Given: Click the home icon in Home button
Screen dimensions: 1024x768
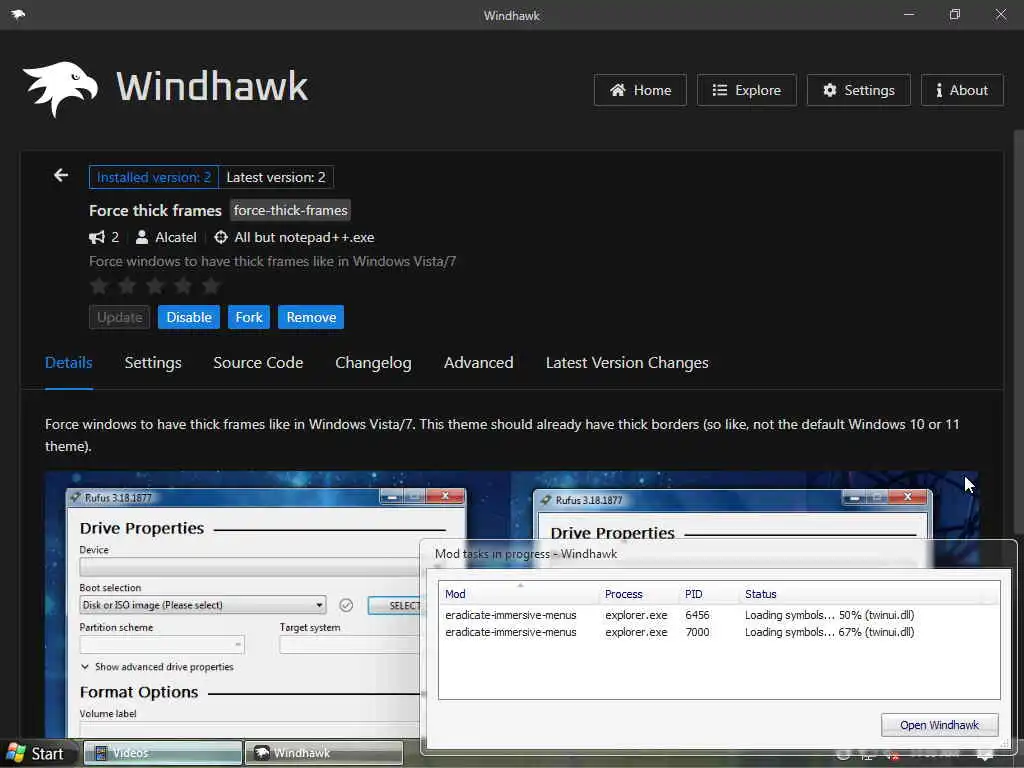Looking at the screenshot, I should 618,90.
